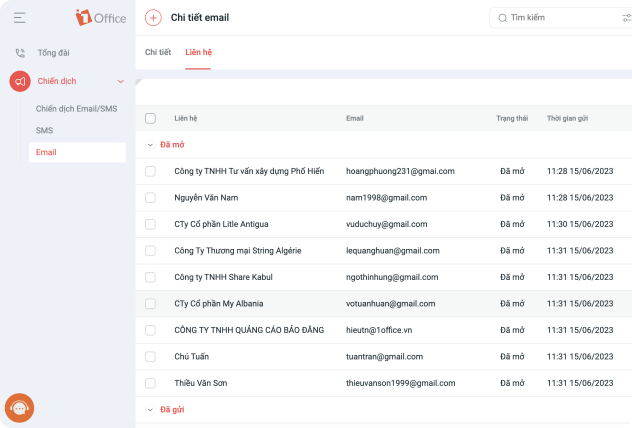Sort by the Email column header
The height and width of the screenshot is (428, 632).
pos(355,118)
